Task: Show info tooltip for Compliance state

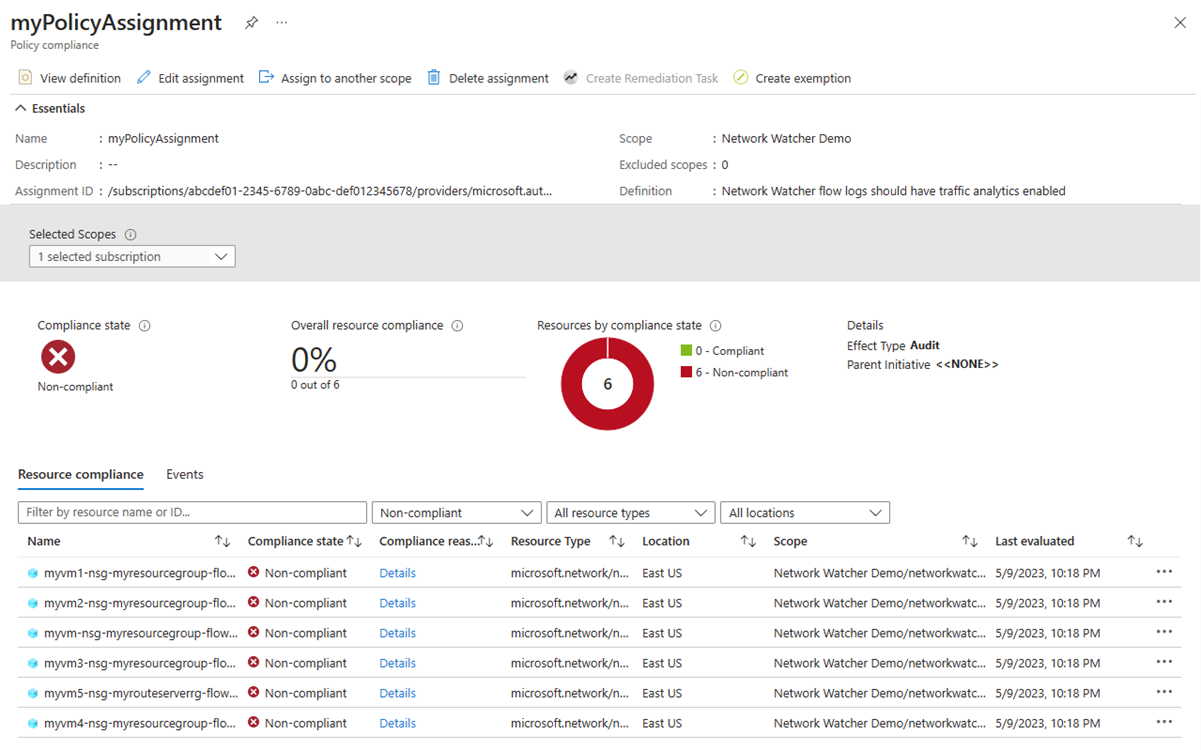Action: point(145,326)
